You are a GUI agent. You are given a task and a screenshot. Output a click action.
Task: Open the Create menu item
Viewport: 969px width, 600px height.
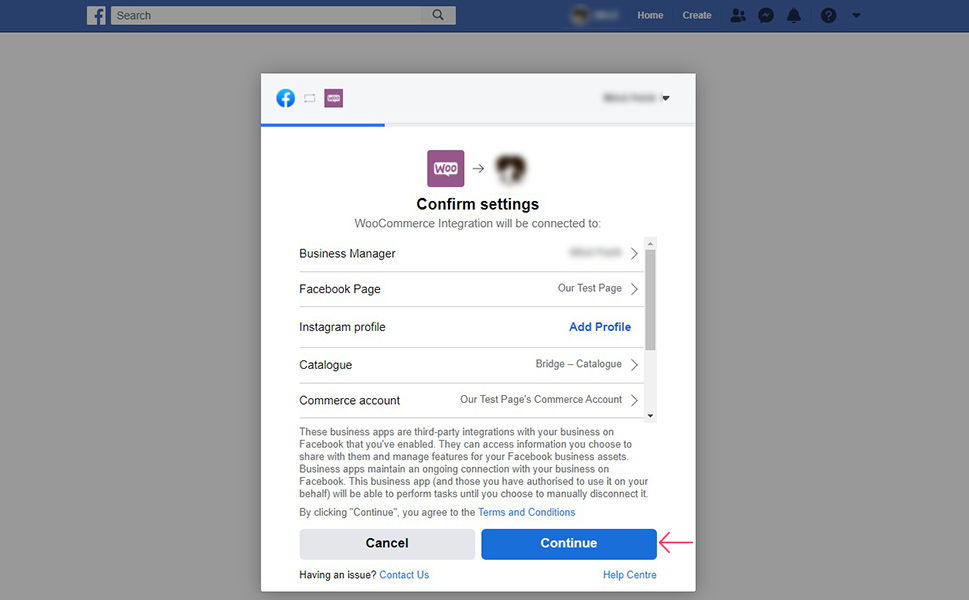(x=696, y=15)
